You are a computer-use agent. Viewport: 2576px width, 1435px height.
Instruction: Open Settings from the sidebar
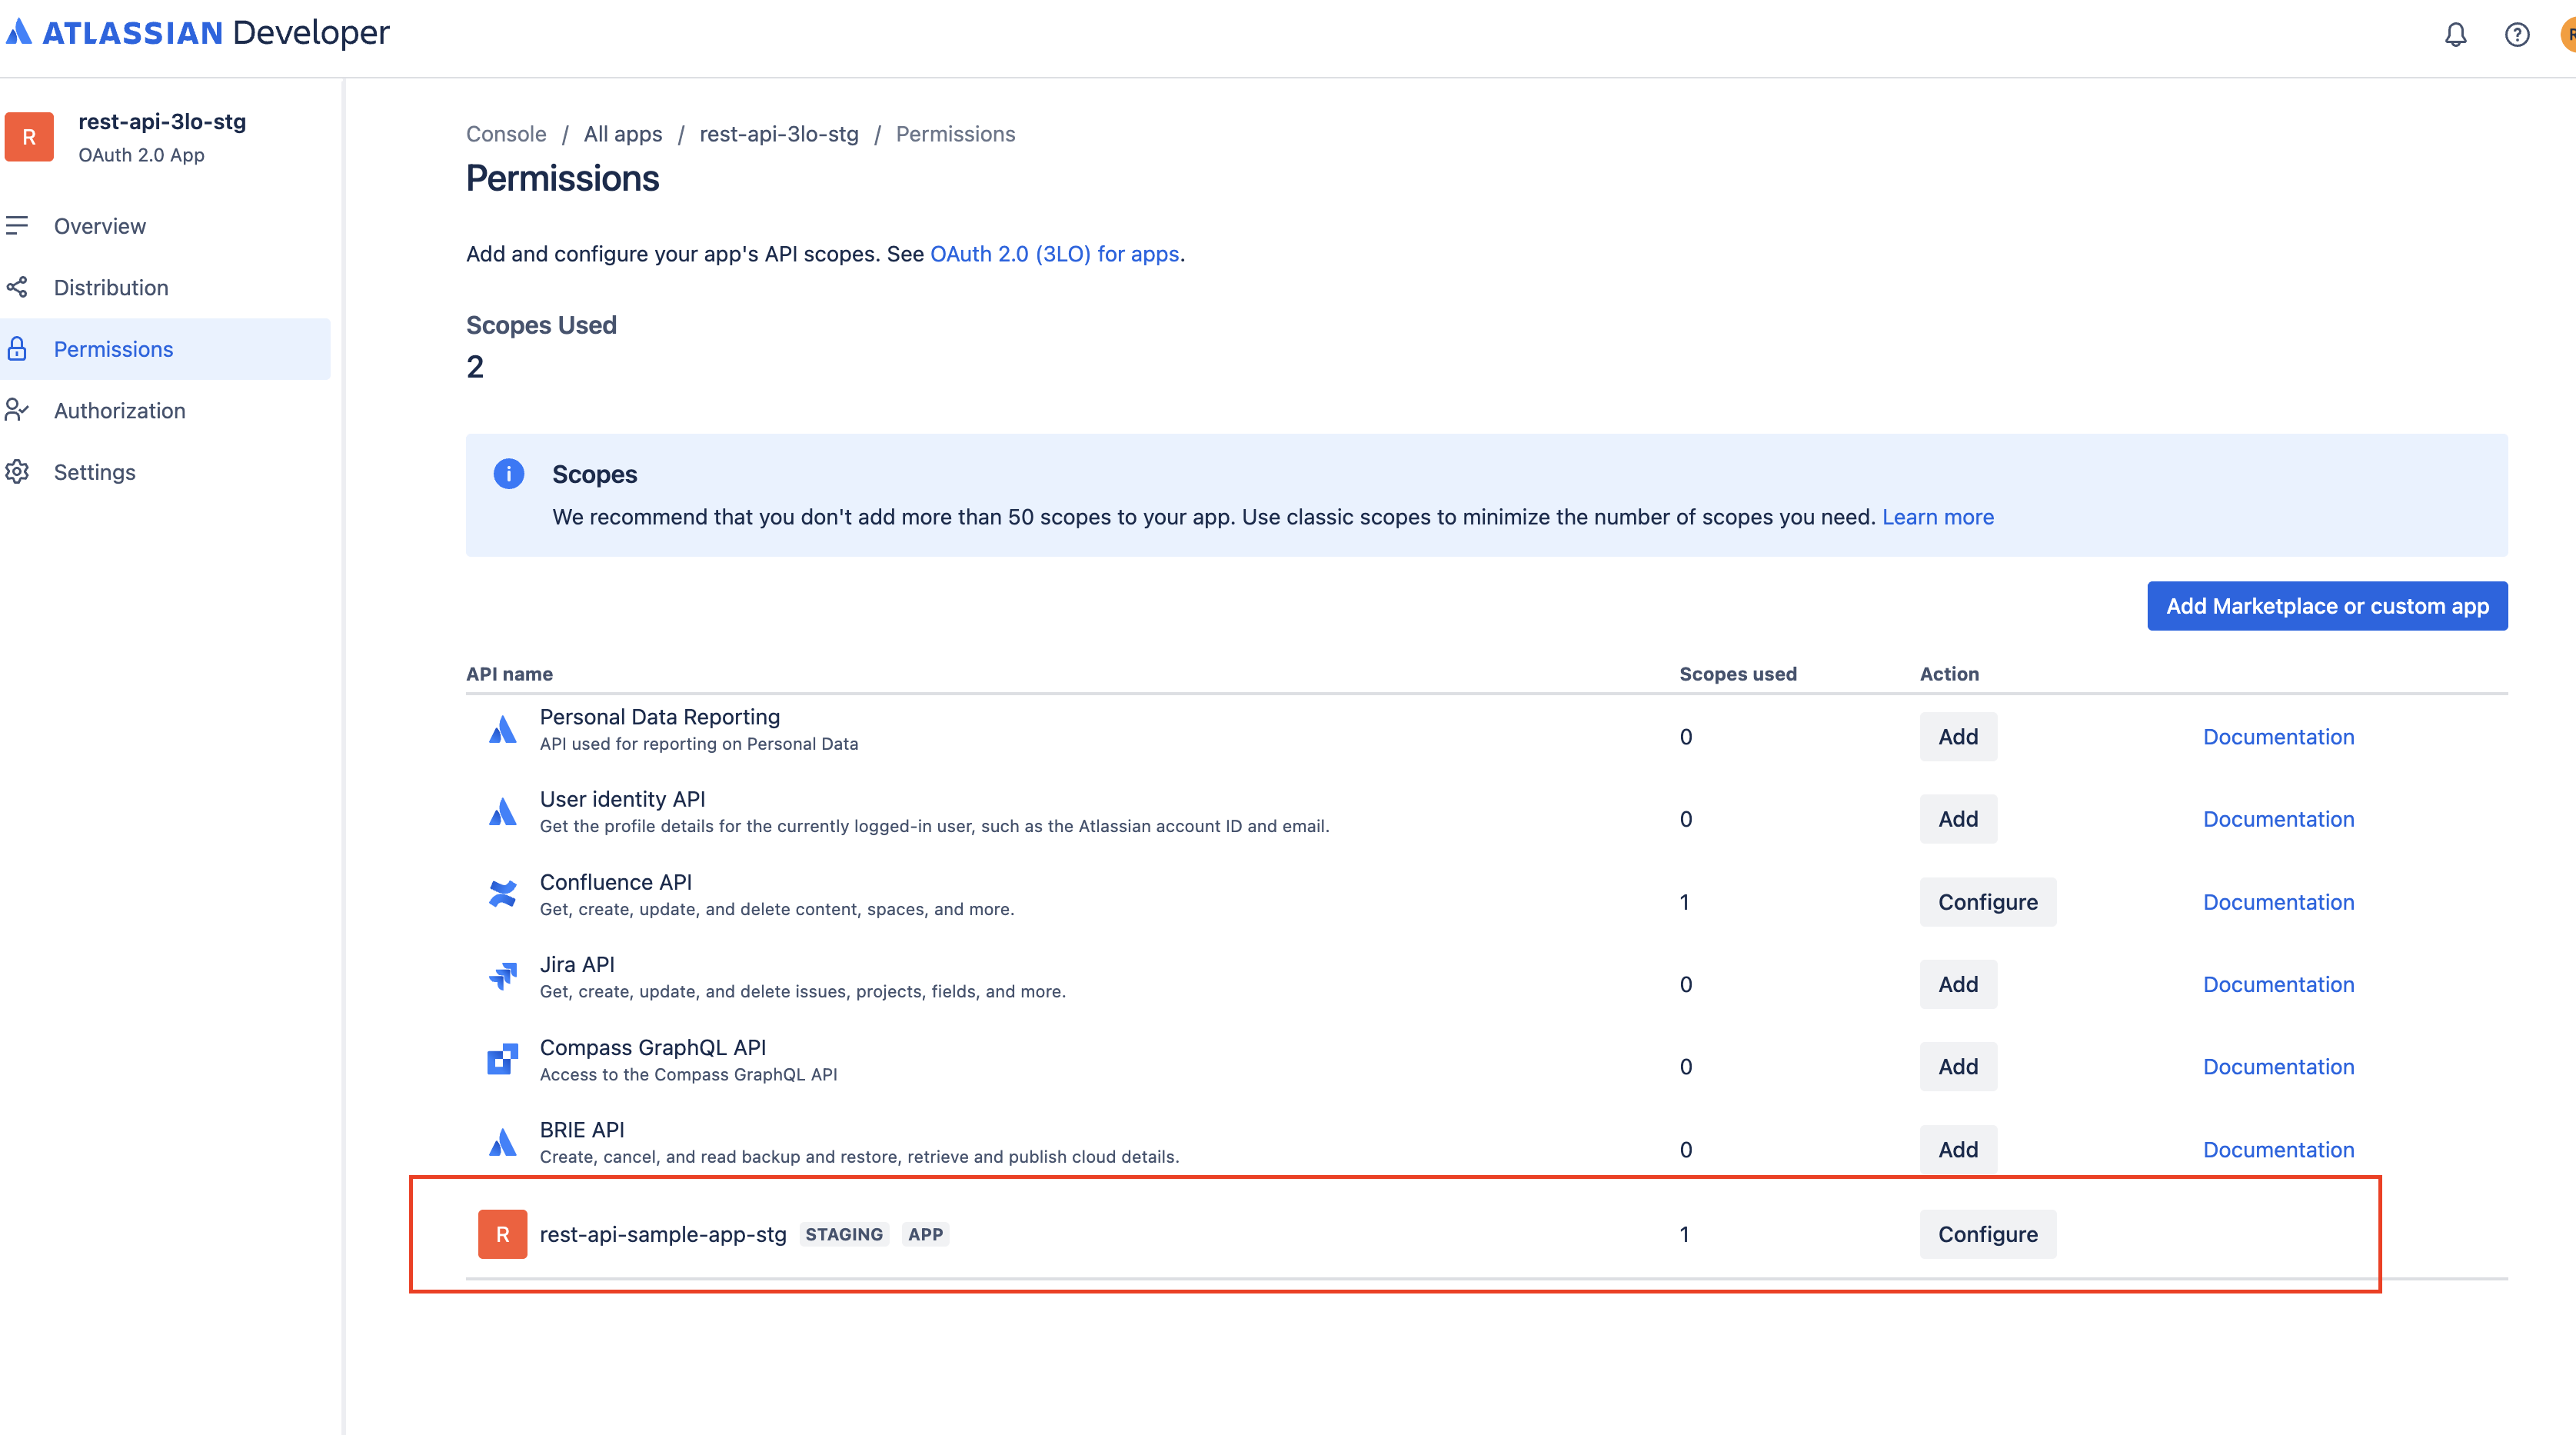pyautogui.click(x=94, y=472)
